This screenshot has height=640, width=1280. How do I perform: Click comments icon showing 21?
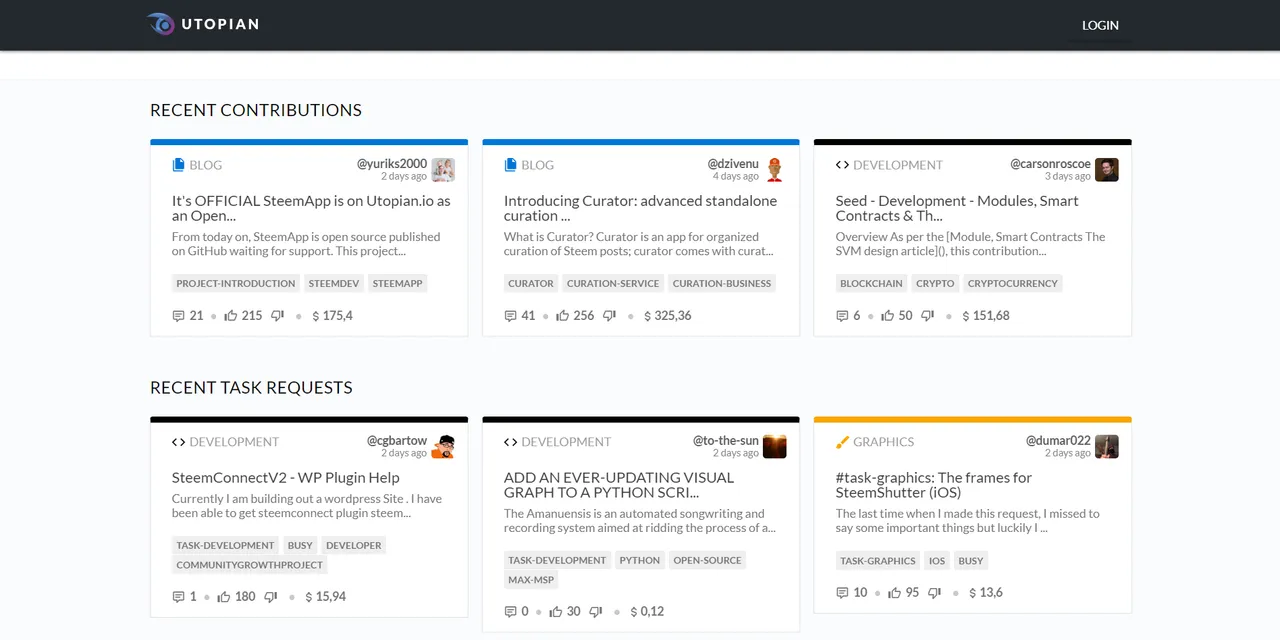click(178, 316)
